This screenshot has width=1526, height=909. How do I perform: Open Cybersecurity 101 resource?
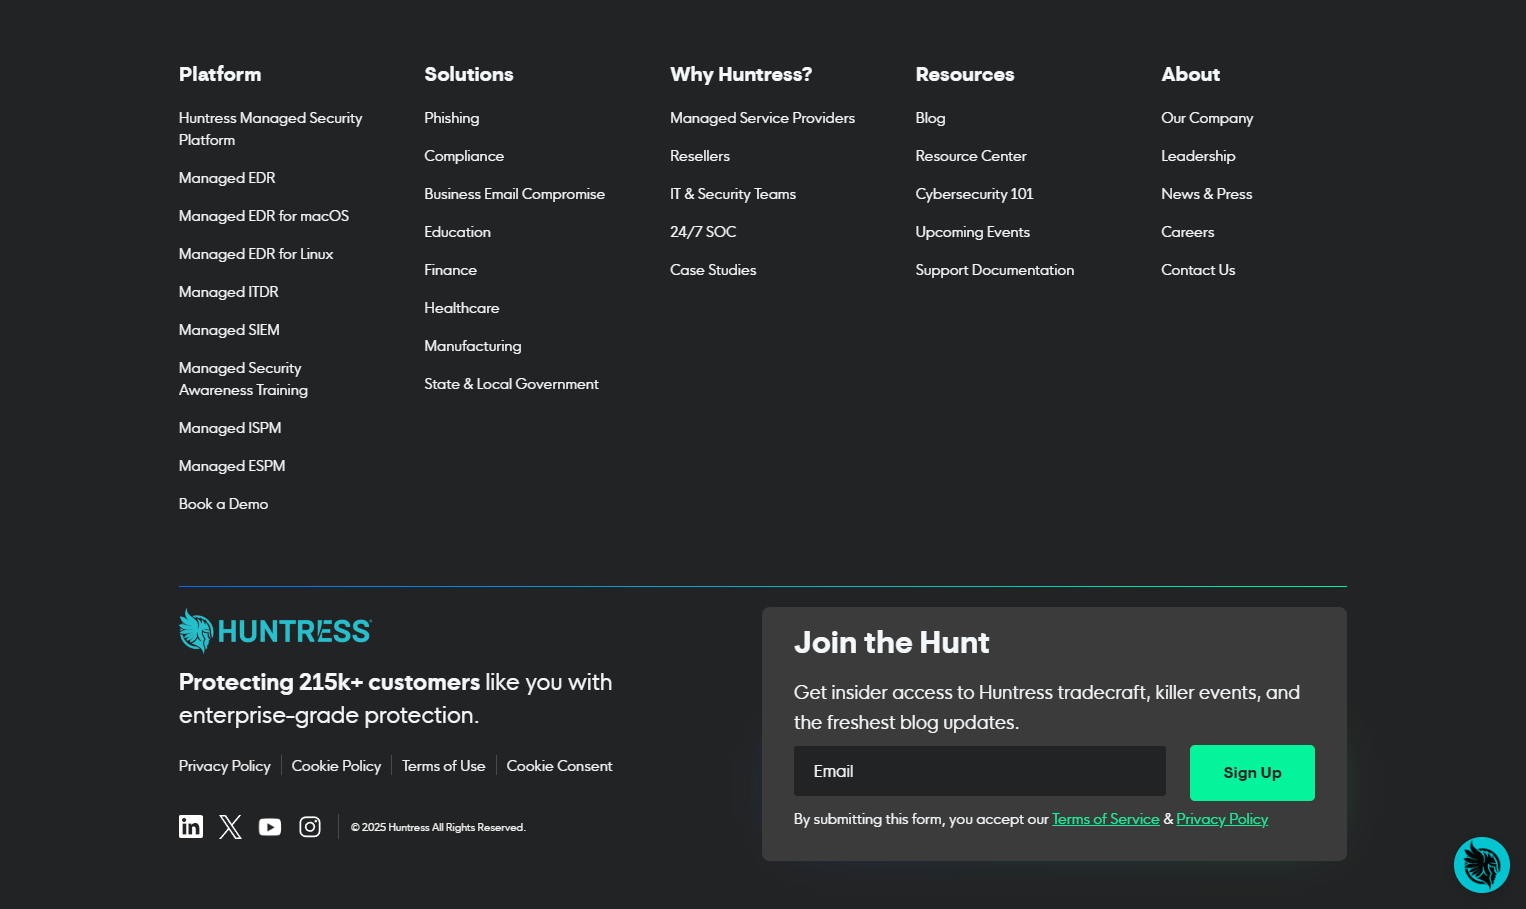[x=974, y=194]
